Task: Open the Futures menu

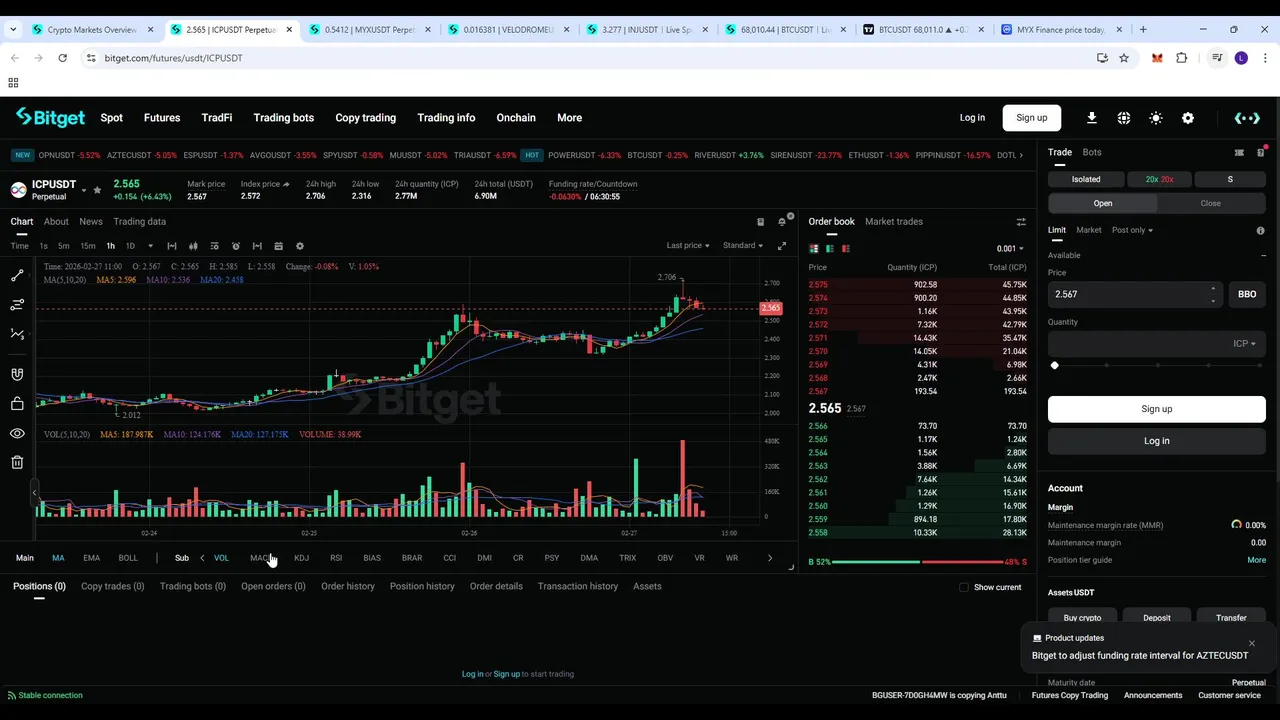Action: (162, 118)
